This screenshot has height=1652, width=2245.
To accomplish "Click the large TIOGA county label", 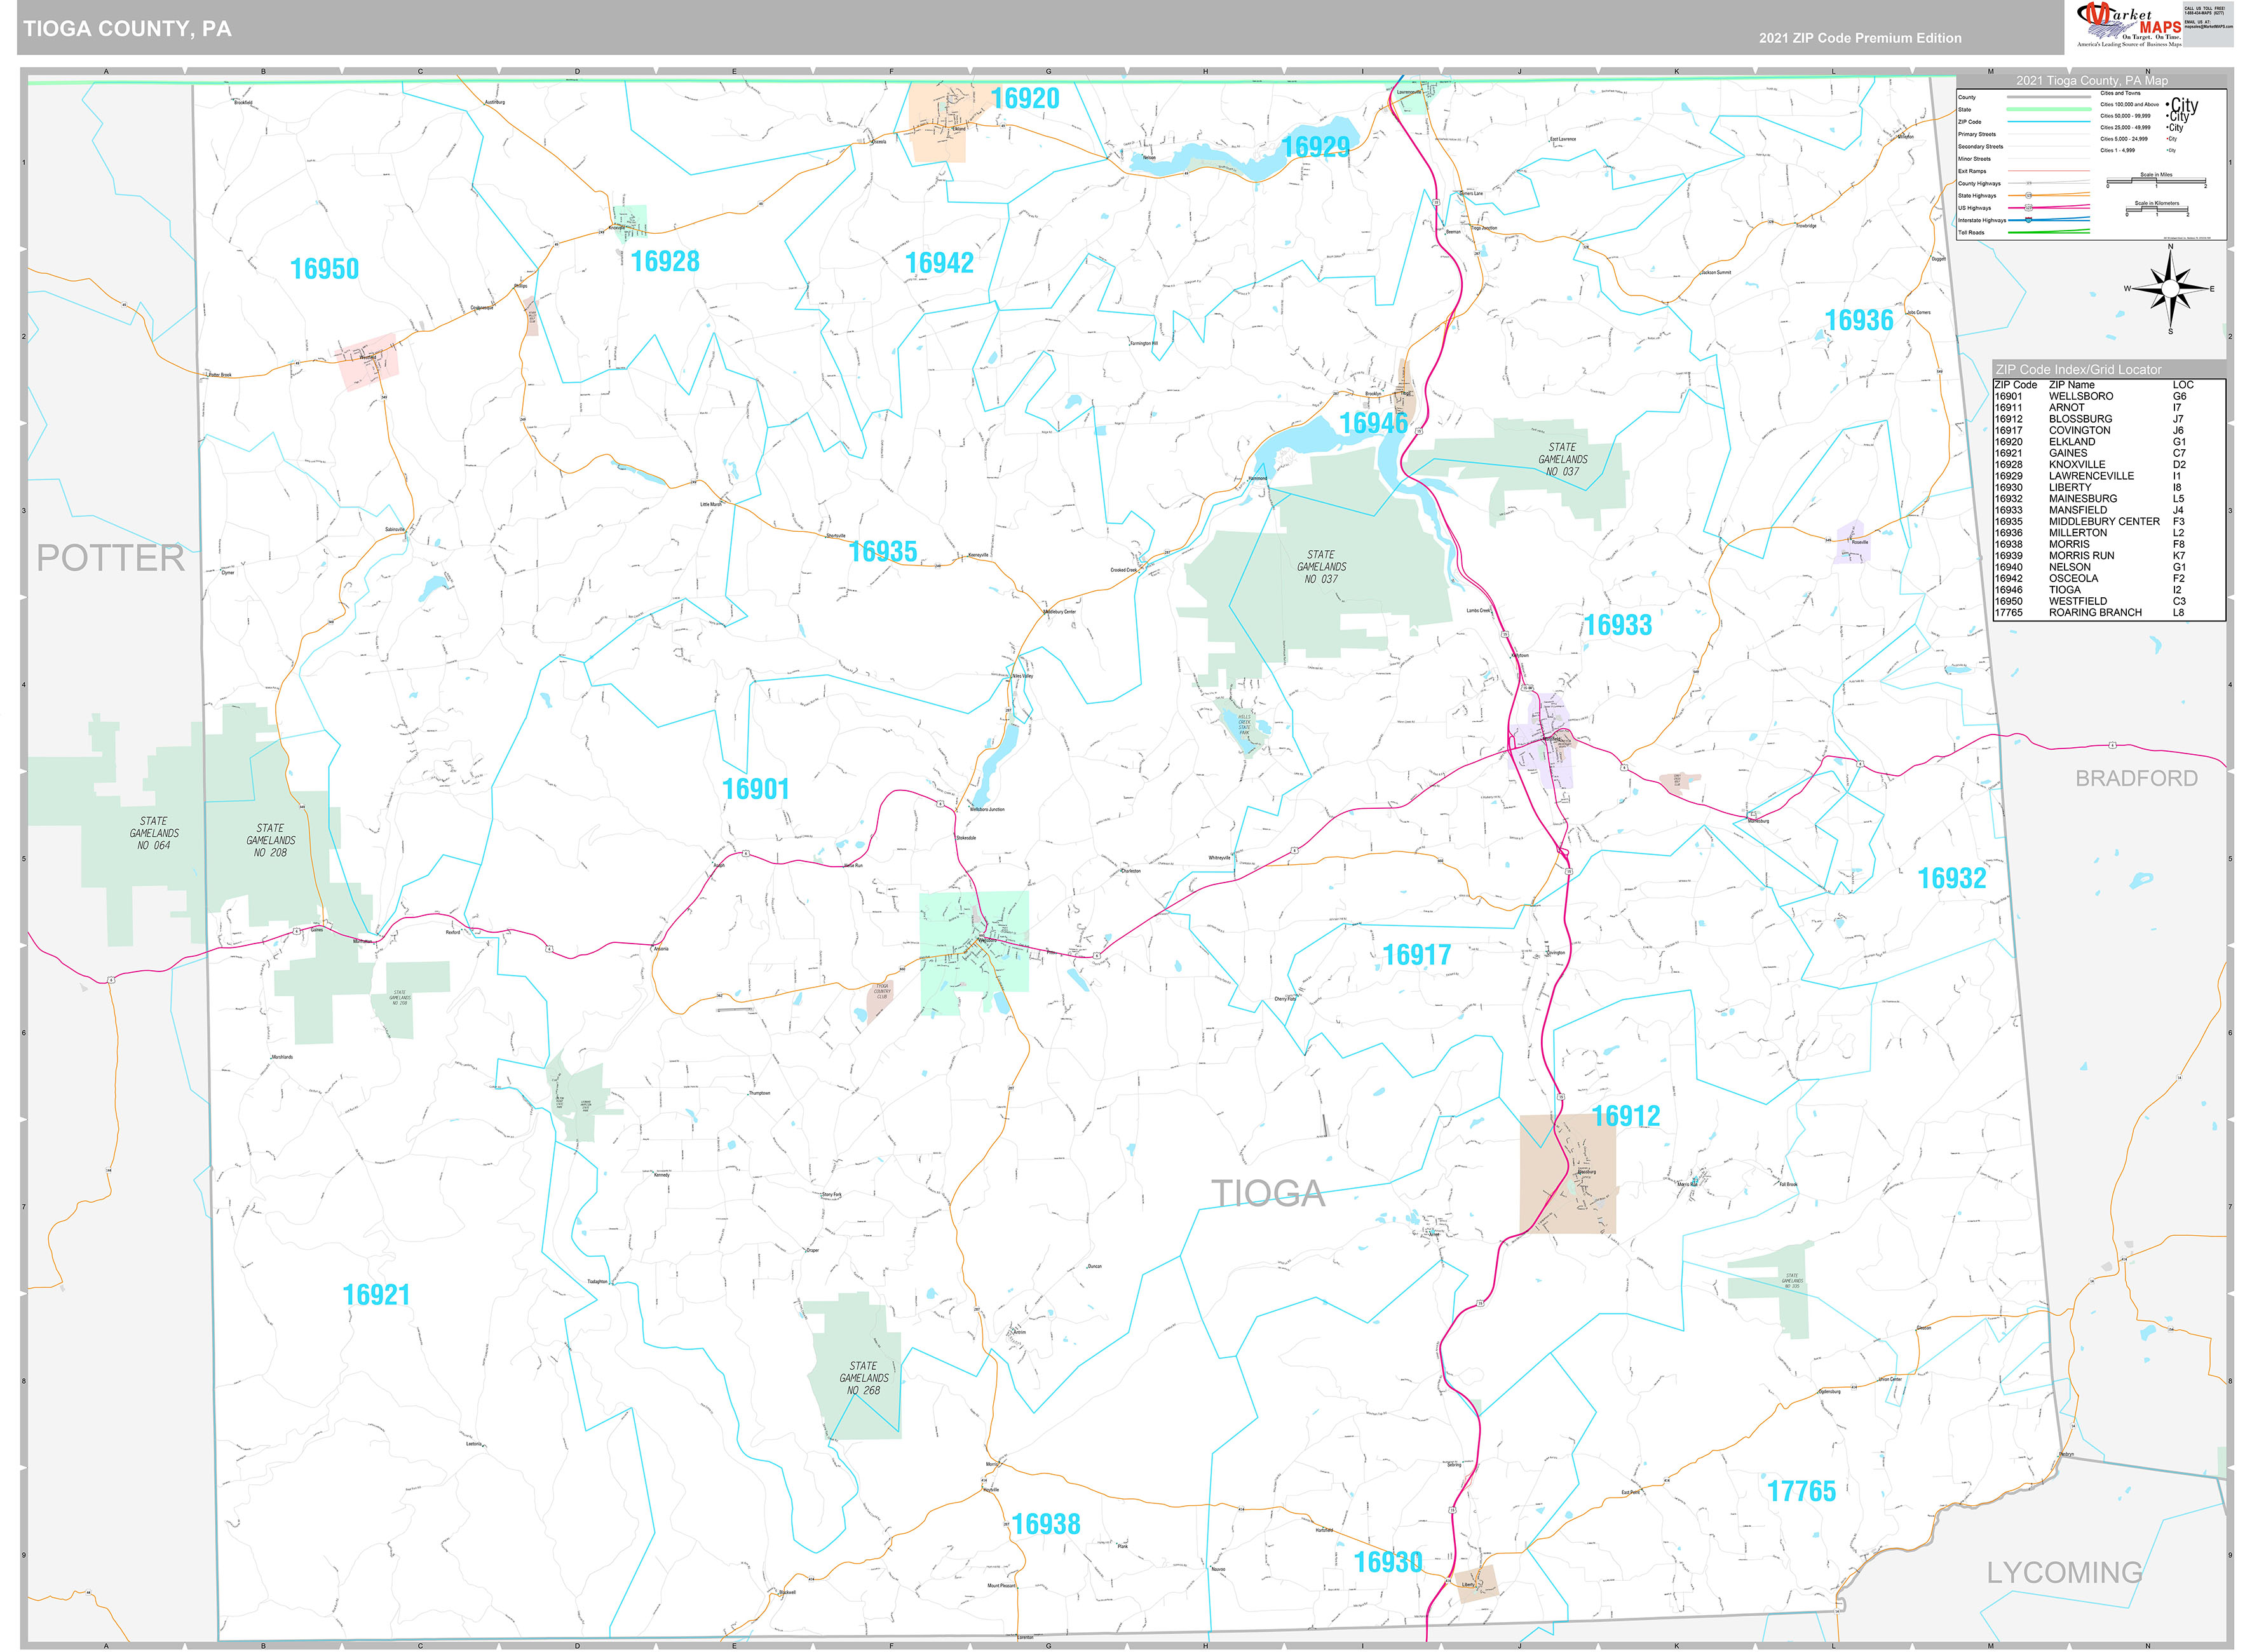I will pos(1269,1194).
